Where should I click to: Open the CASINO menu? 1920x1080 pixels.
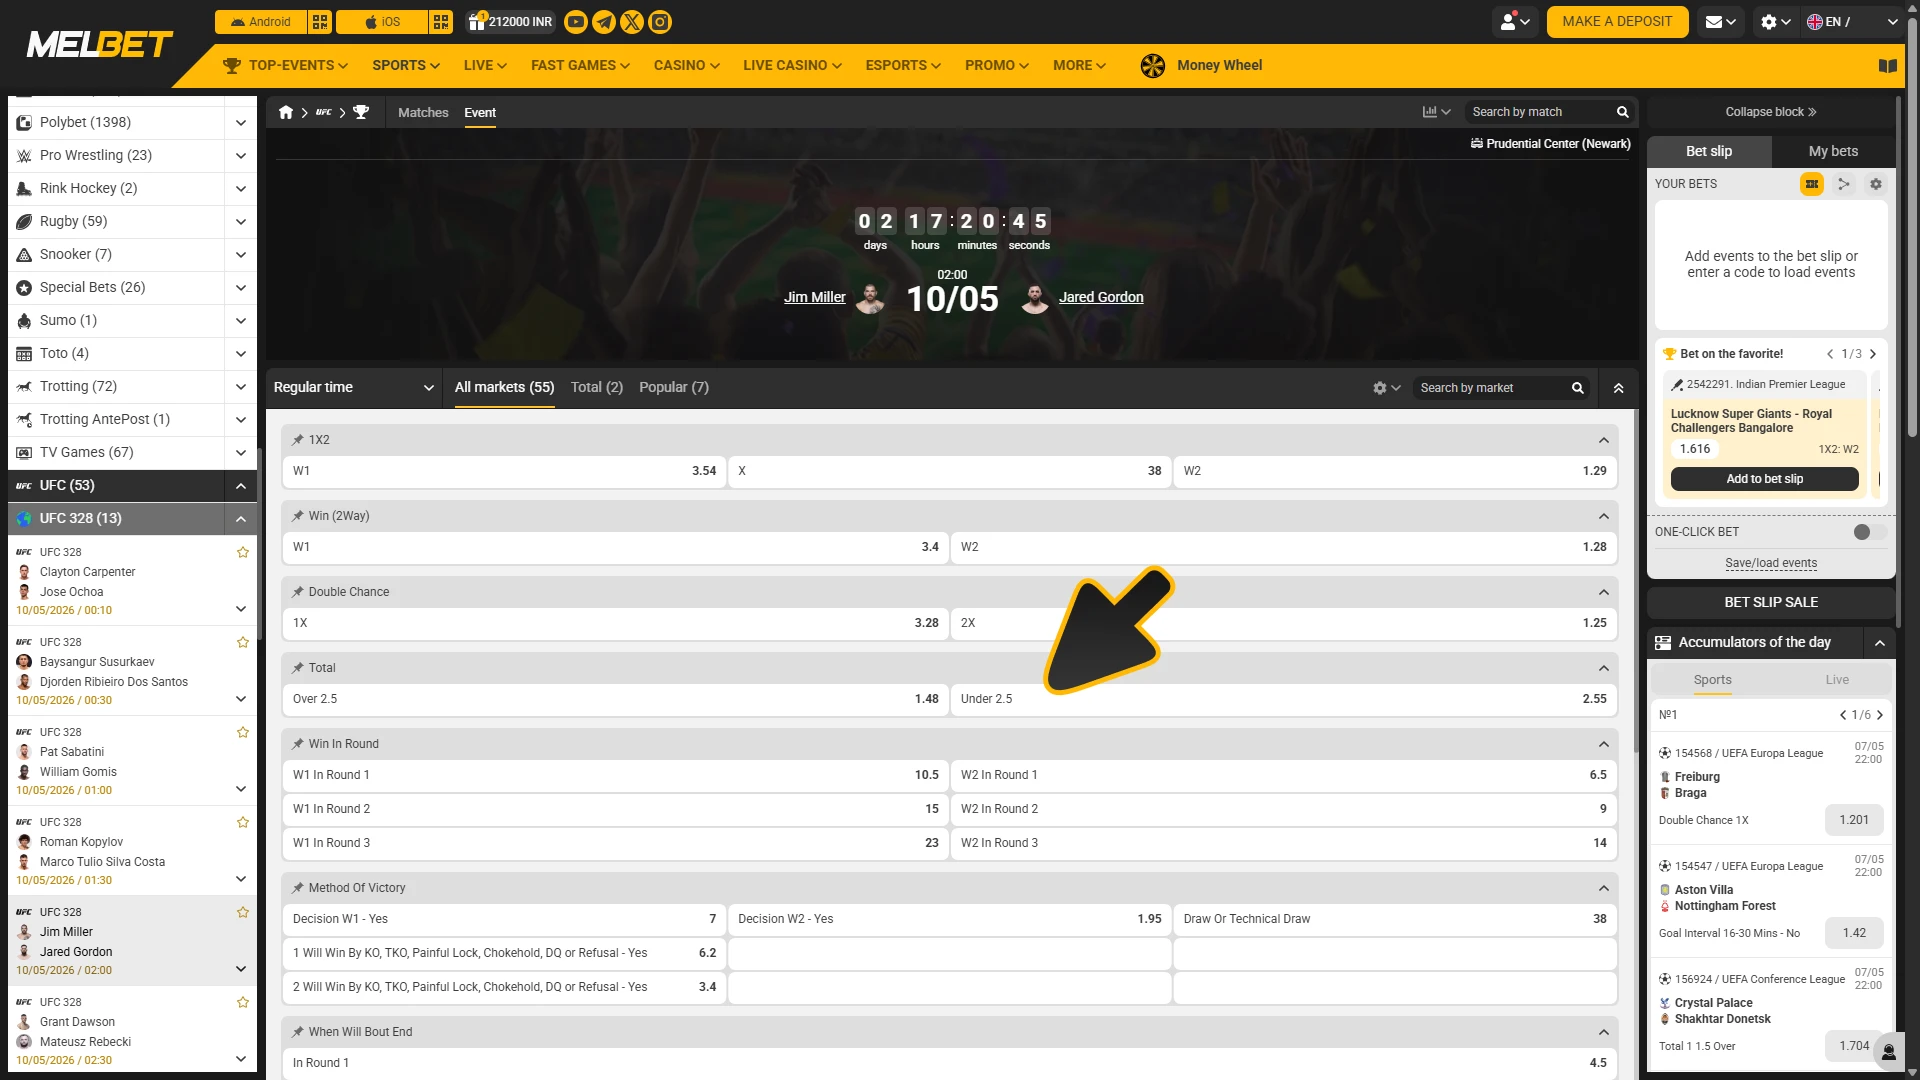click(687, 66)
